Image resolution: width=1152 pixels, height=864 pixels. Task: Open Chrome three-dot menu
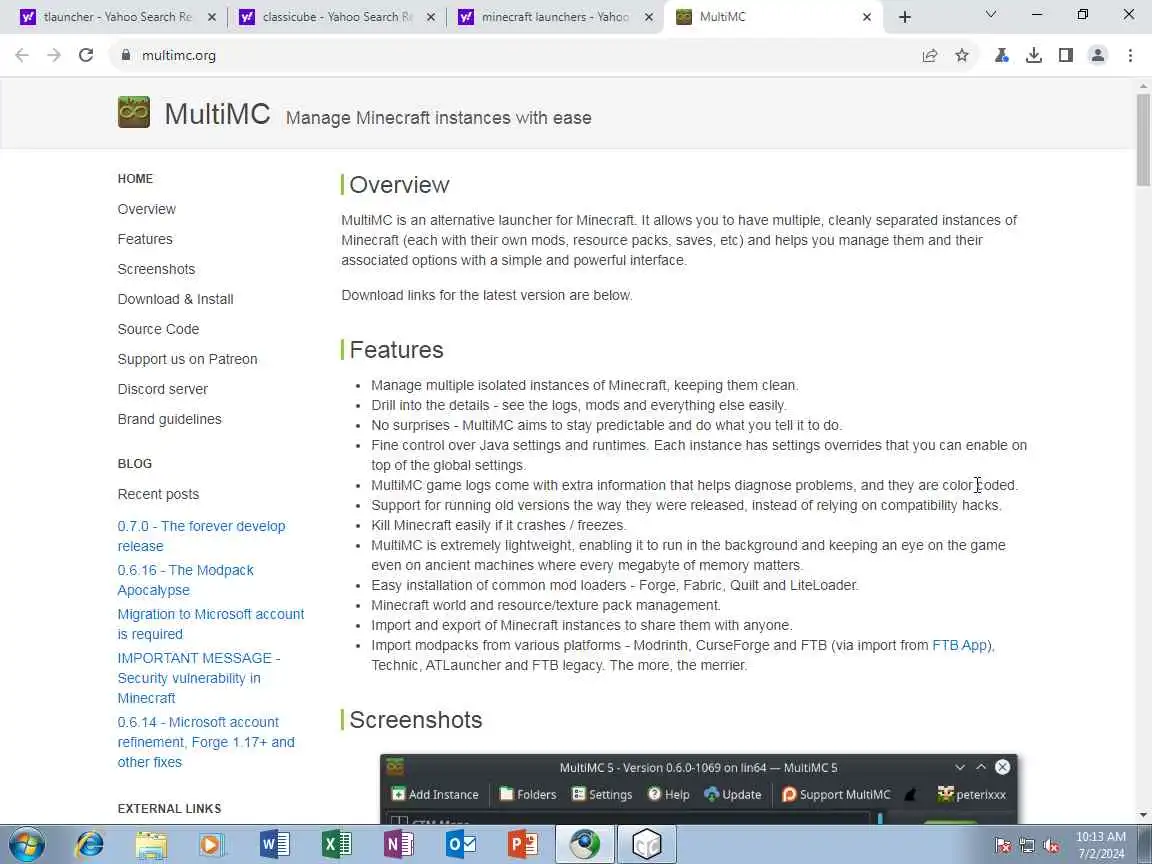pyautogui.click(x=1130, y=55)
